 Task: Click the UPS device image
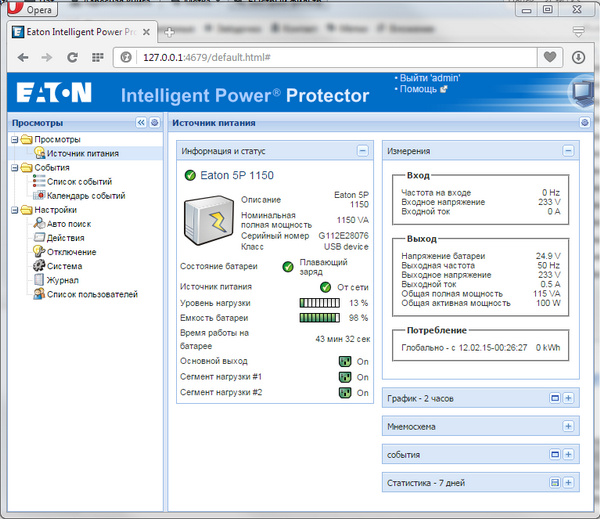[209, 220]
